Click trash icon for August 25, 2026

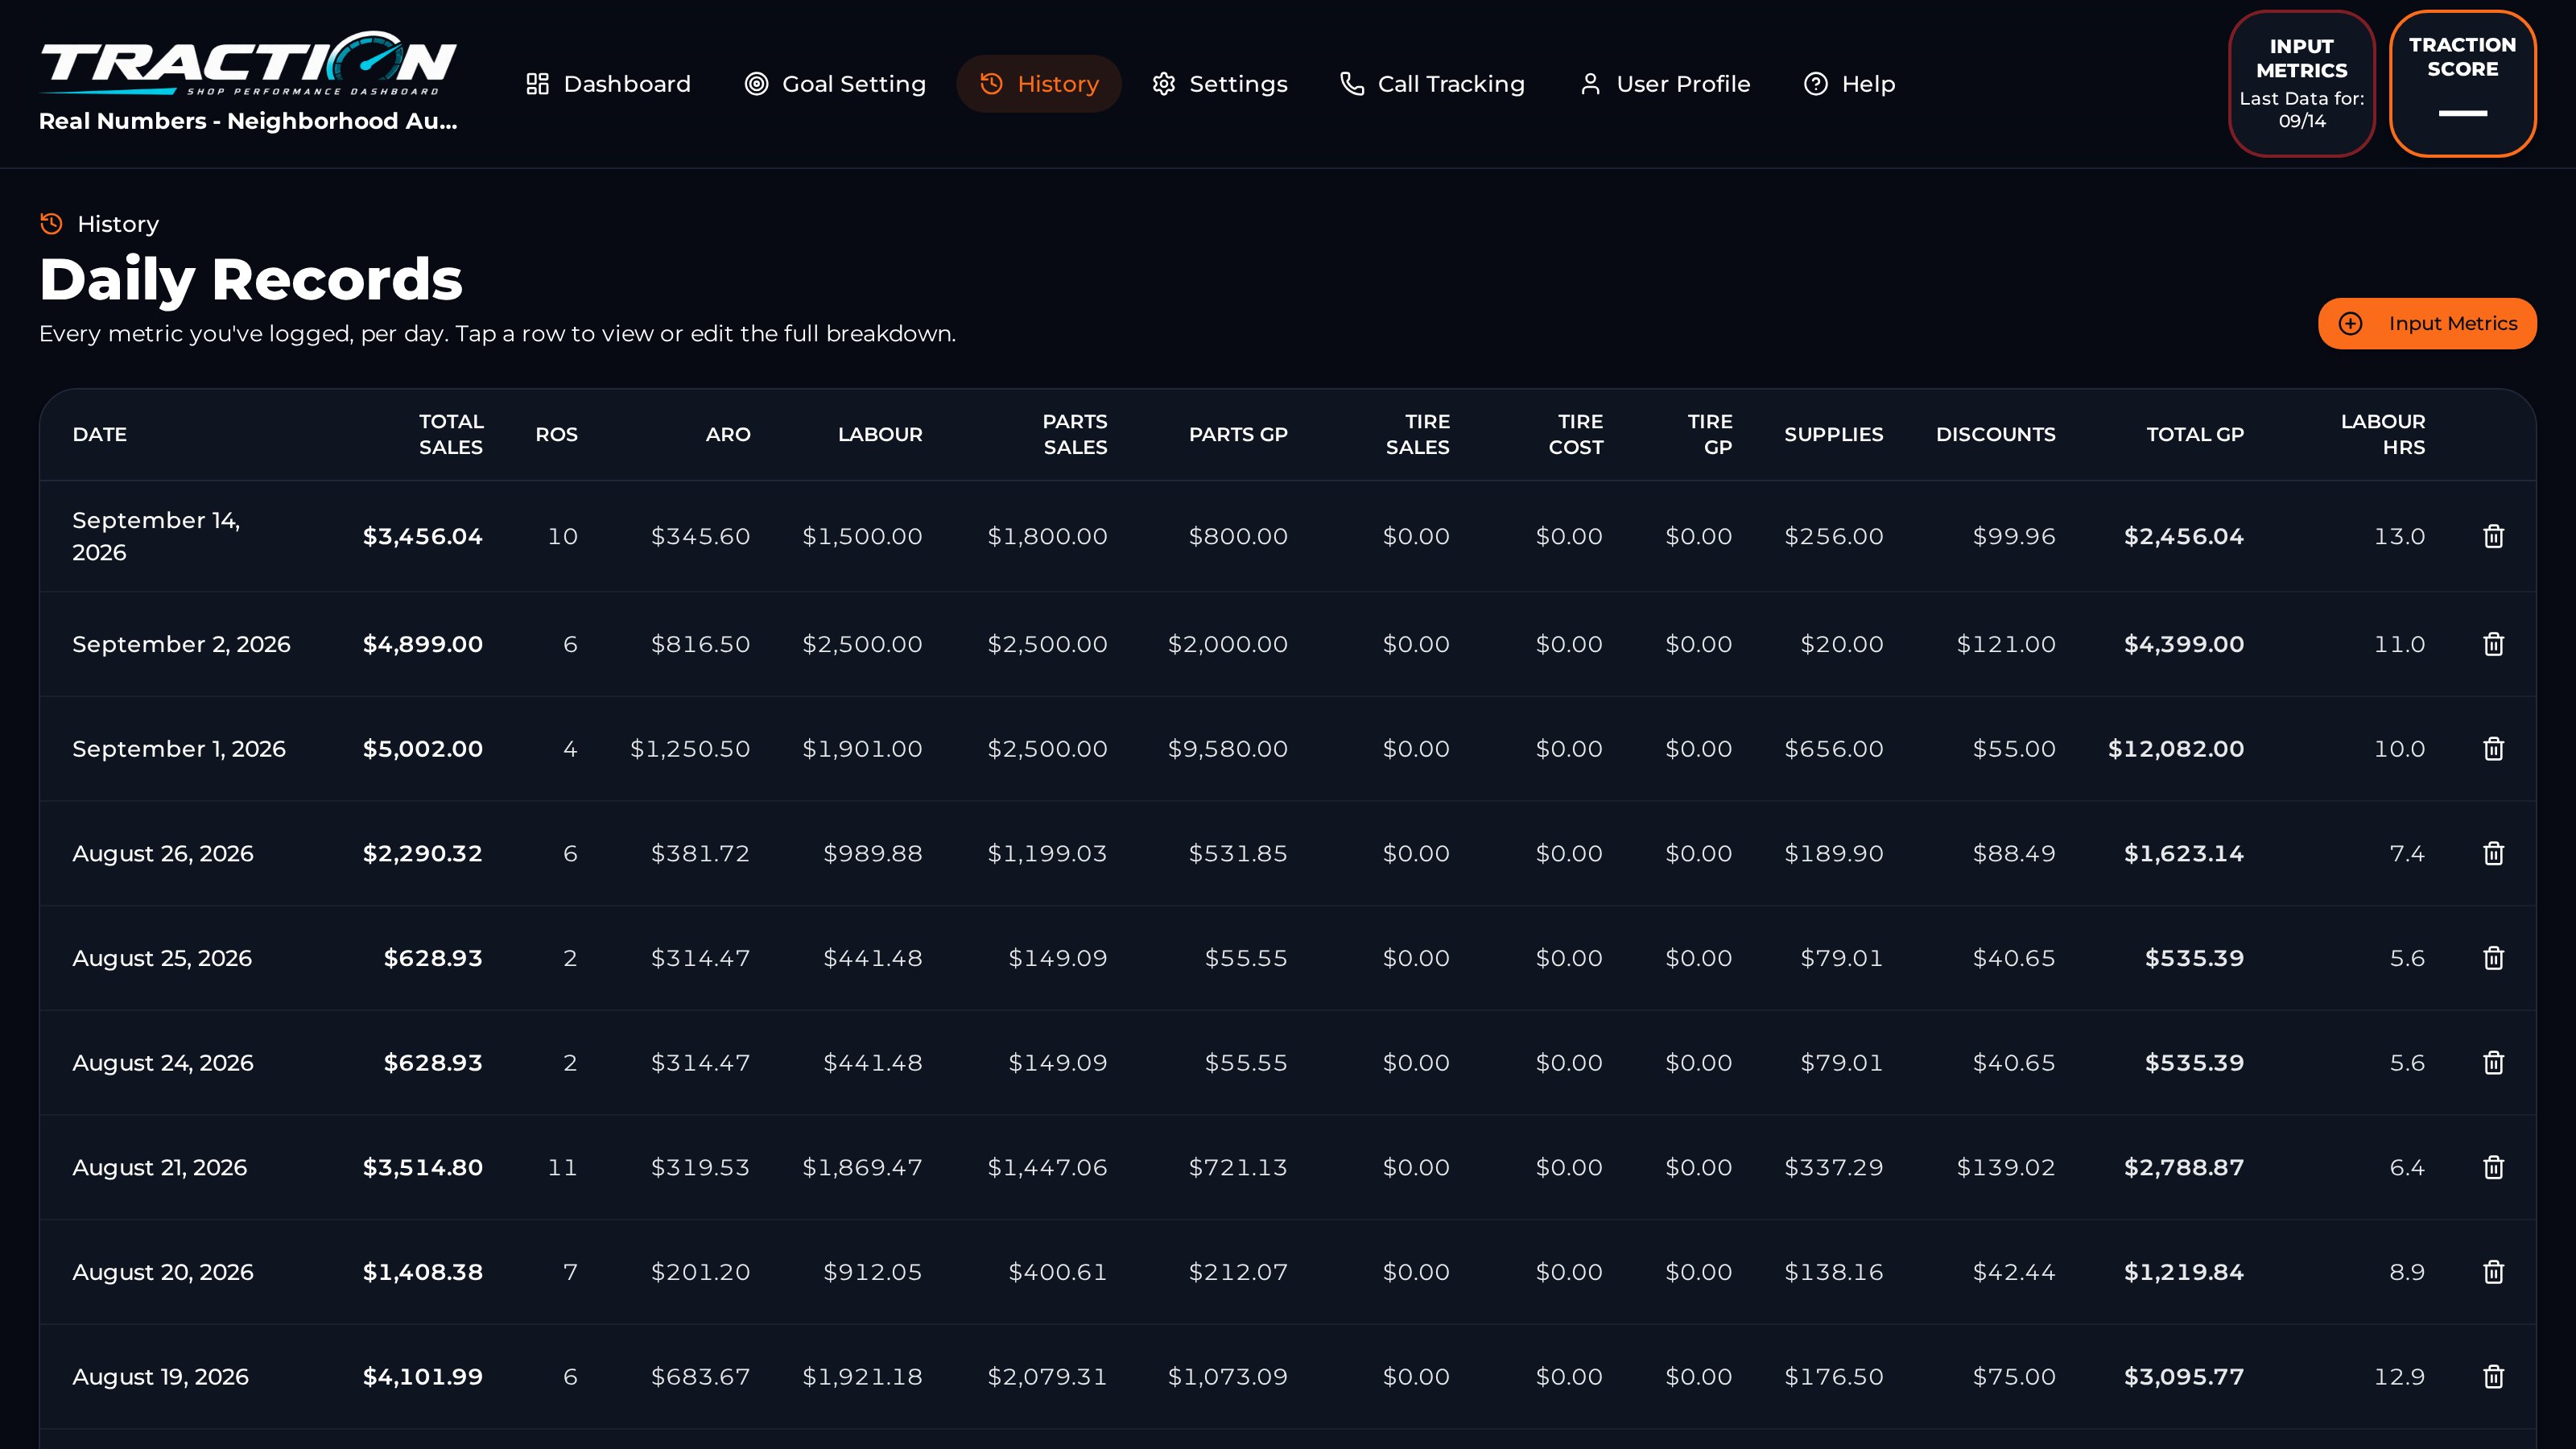[2493, 958]
